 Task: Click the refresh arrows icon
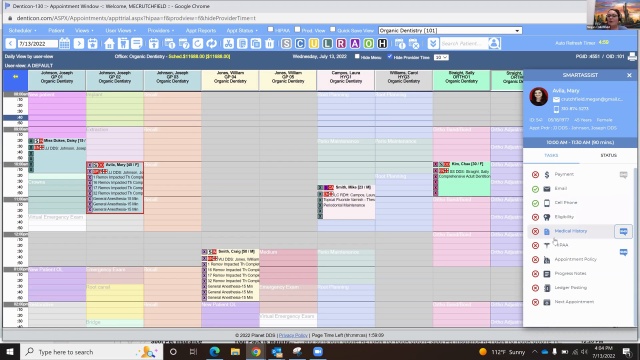(211, 43)
